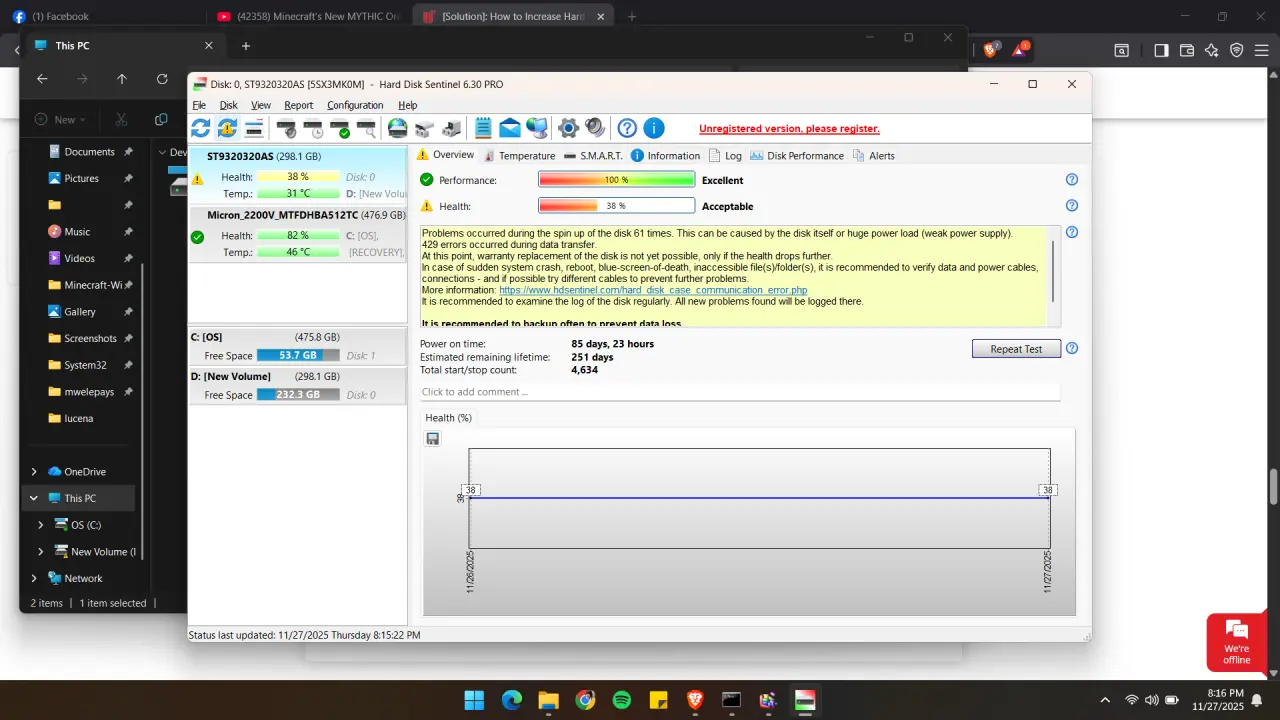Expand OneDrive in the File Explorer tree
Viewport: 1280px width, 720px height.
pos(34,472)
